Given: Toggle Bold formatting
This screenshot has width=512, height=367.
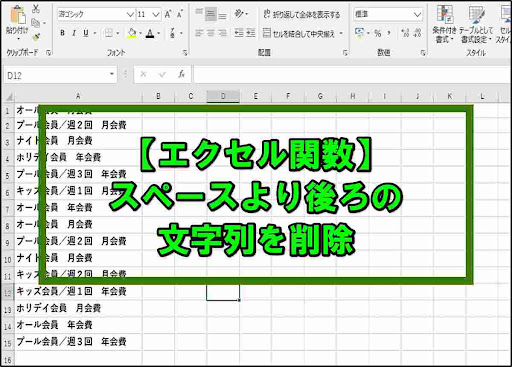Looking at the screenshot, I should pyautogui.click(x=62, y=33).
